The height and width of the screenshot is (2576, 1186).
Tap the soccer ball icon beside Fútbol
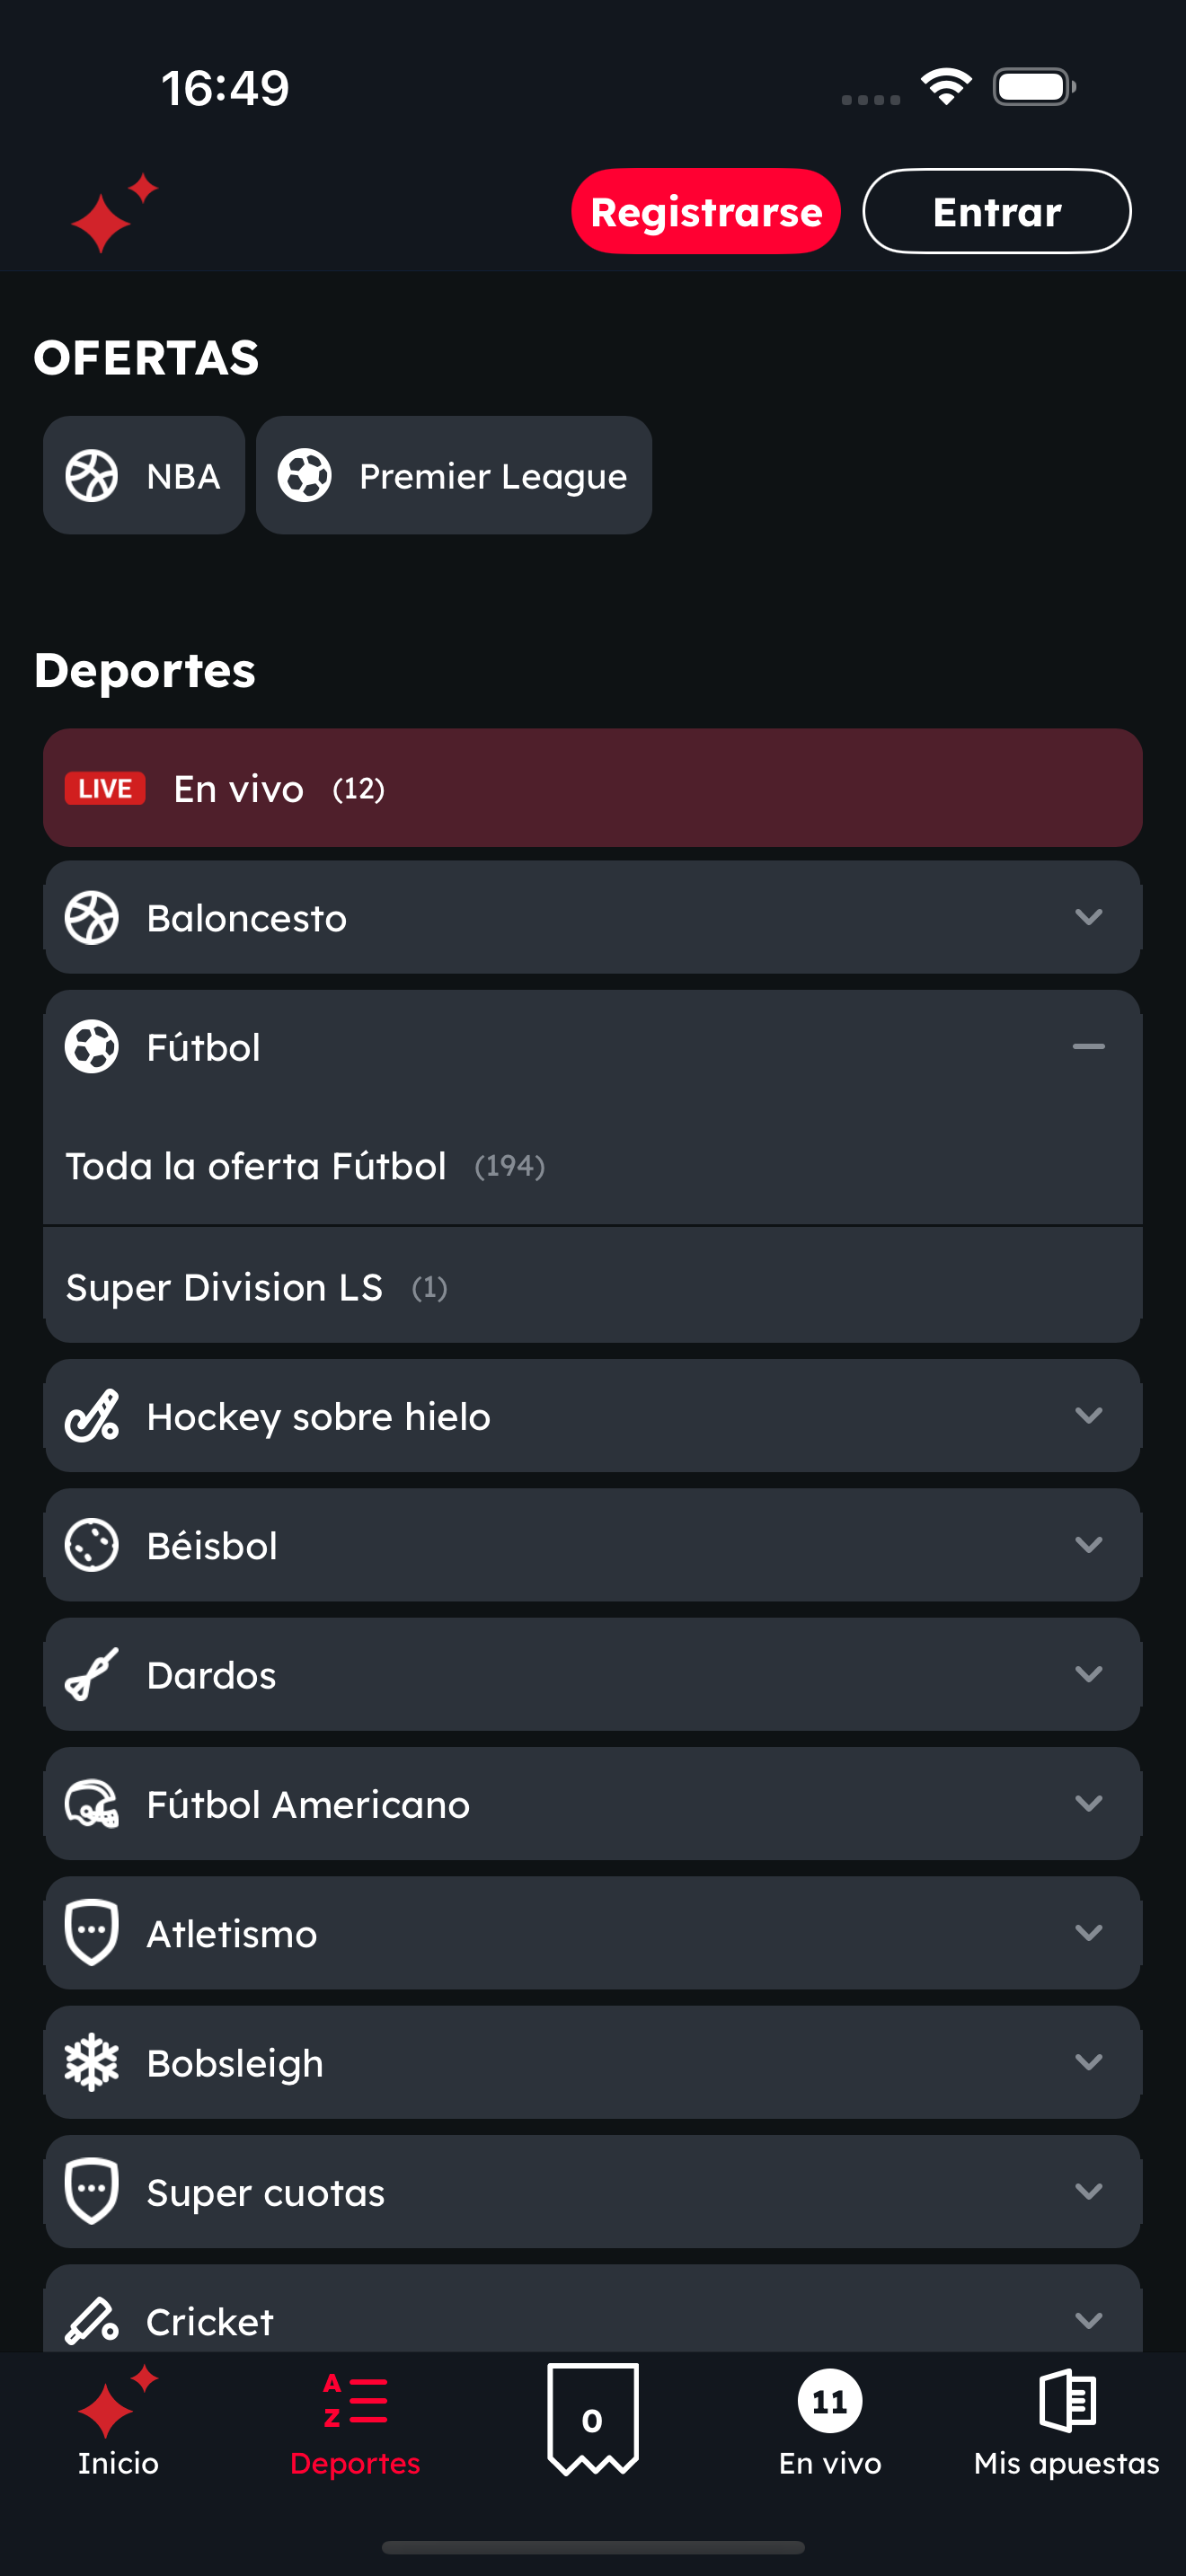92,1046
